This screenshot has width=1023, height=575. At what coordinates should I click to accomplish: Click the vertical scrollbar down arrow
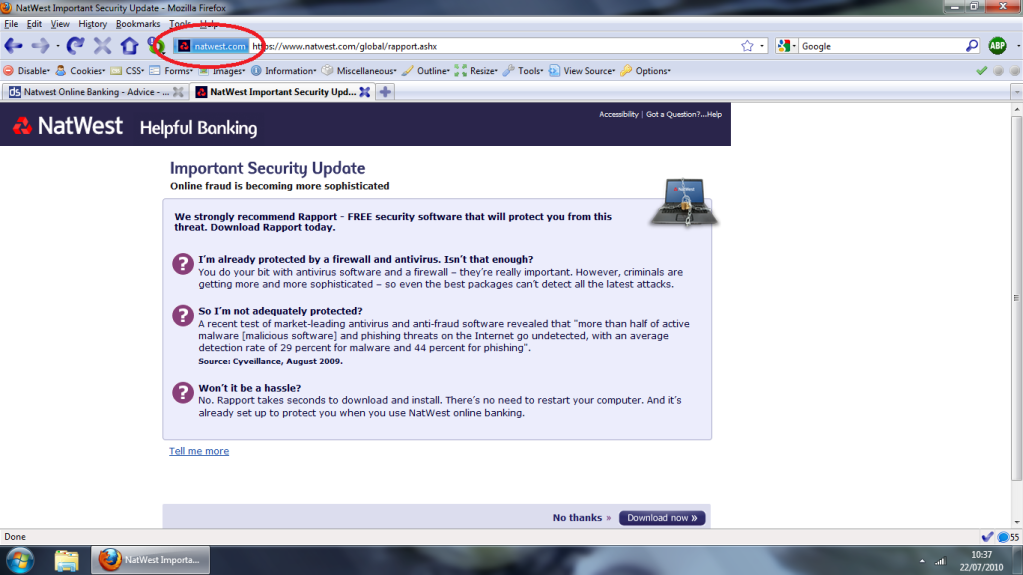pos(1016,521)
